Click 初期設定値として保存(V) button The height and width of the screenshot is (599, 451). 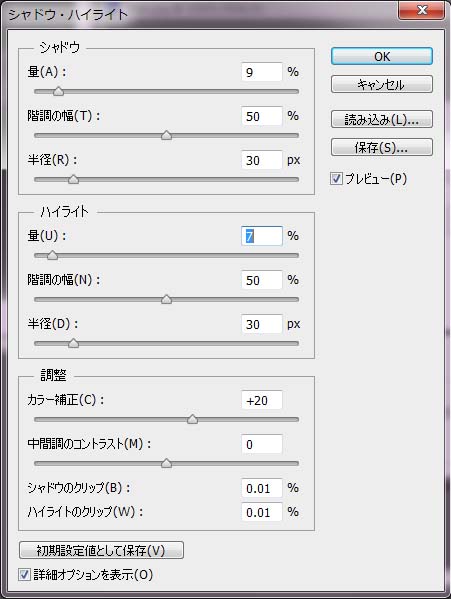101,550
